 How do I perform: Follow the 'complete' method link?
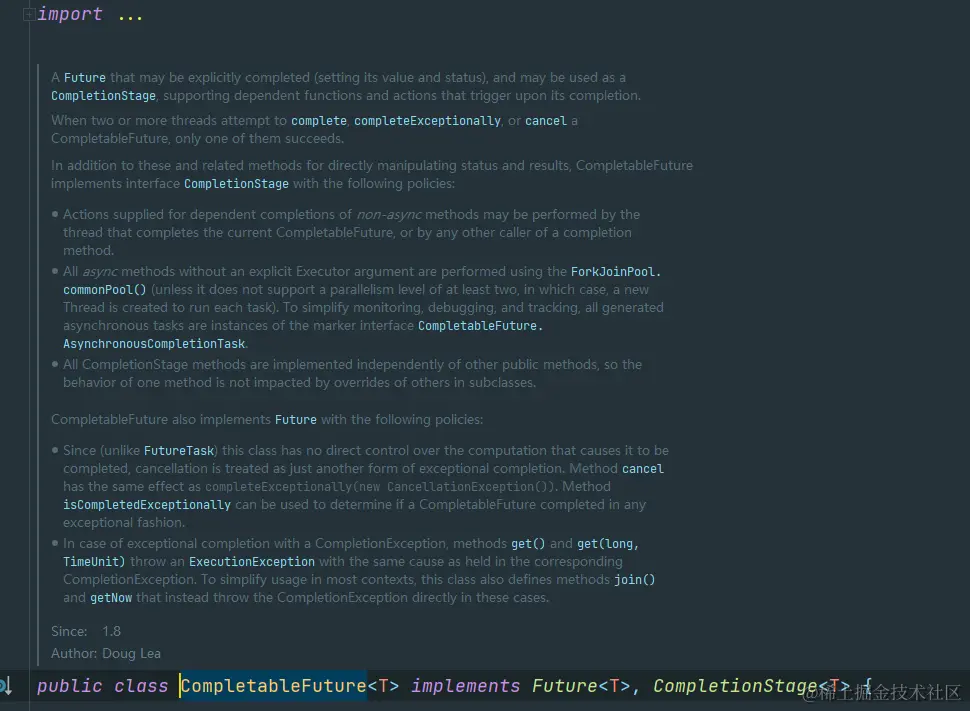(x=319, y=121)
